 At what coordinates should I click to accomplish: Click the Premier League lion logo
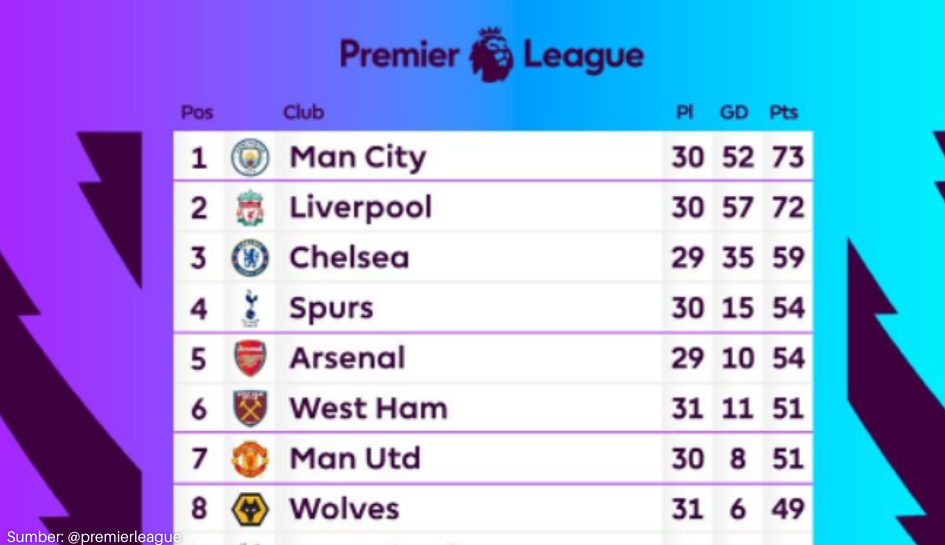[x=493, y=54]
